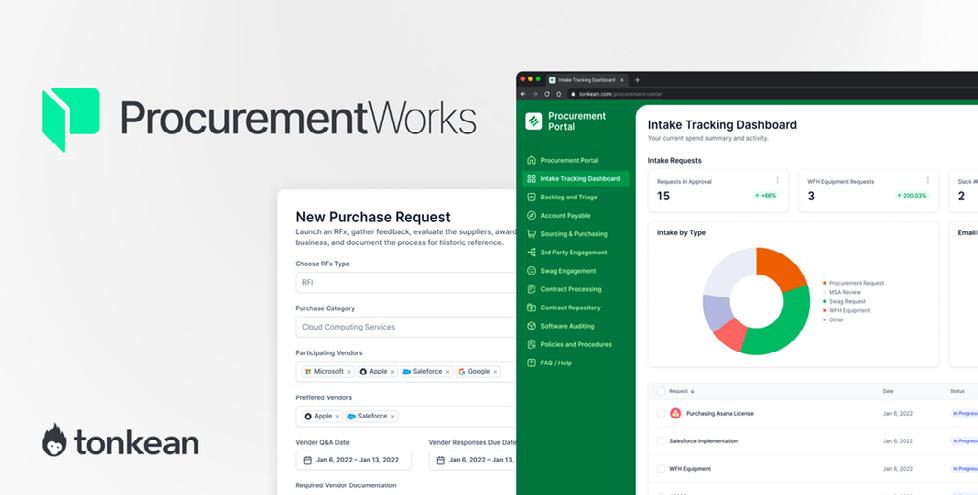Image resolution: width=978 pixels, height=495 pixels.
Task: Click calendar icon in Vender Q&A Date
Action: point(307,460)
